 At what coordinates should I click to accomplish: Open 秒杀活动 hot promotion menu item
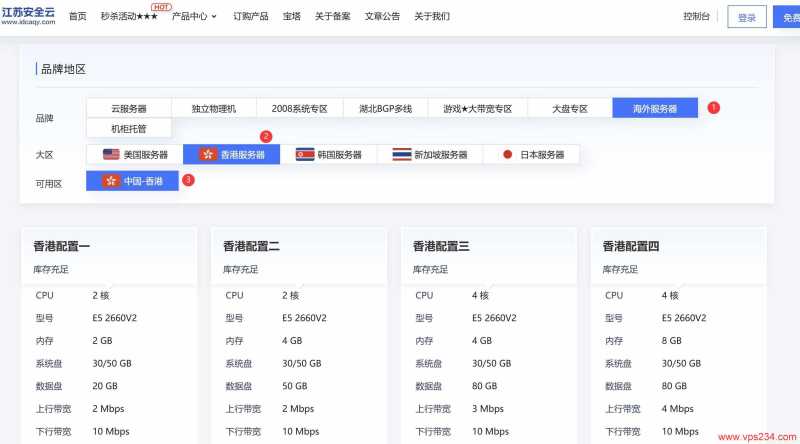pyautogui.click(x=129, y=17)
